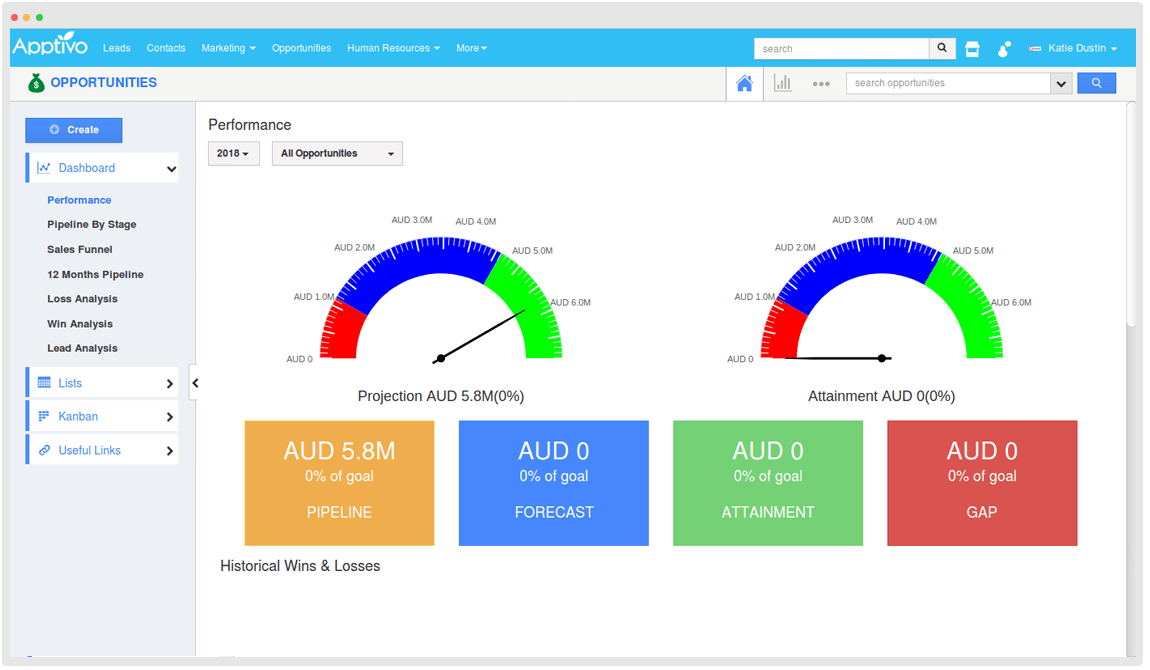The width and height of the screenshot is (1150, 670).
Task: Open the Win Analysis report
Action: pyautogui.click(x=79, y=323)
